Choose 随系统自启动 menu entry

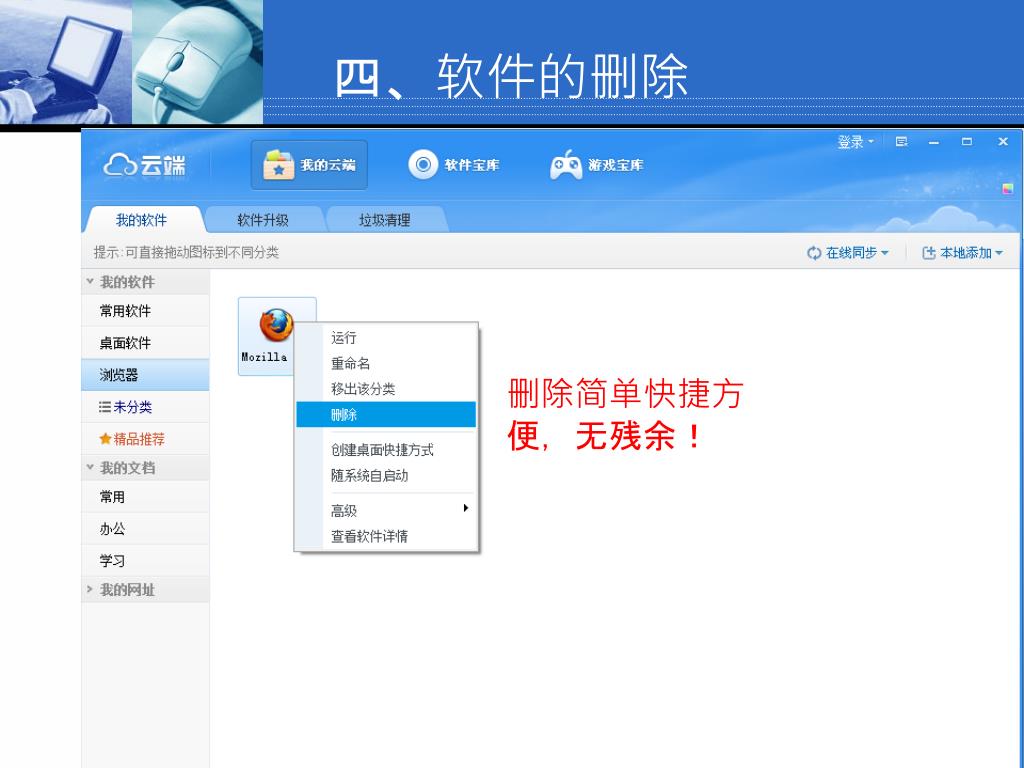pyautogui.click(x=386, y=475)
